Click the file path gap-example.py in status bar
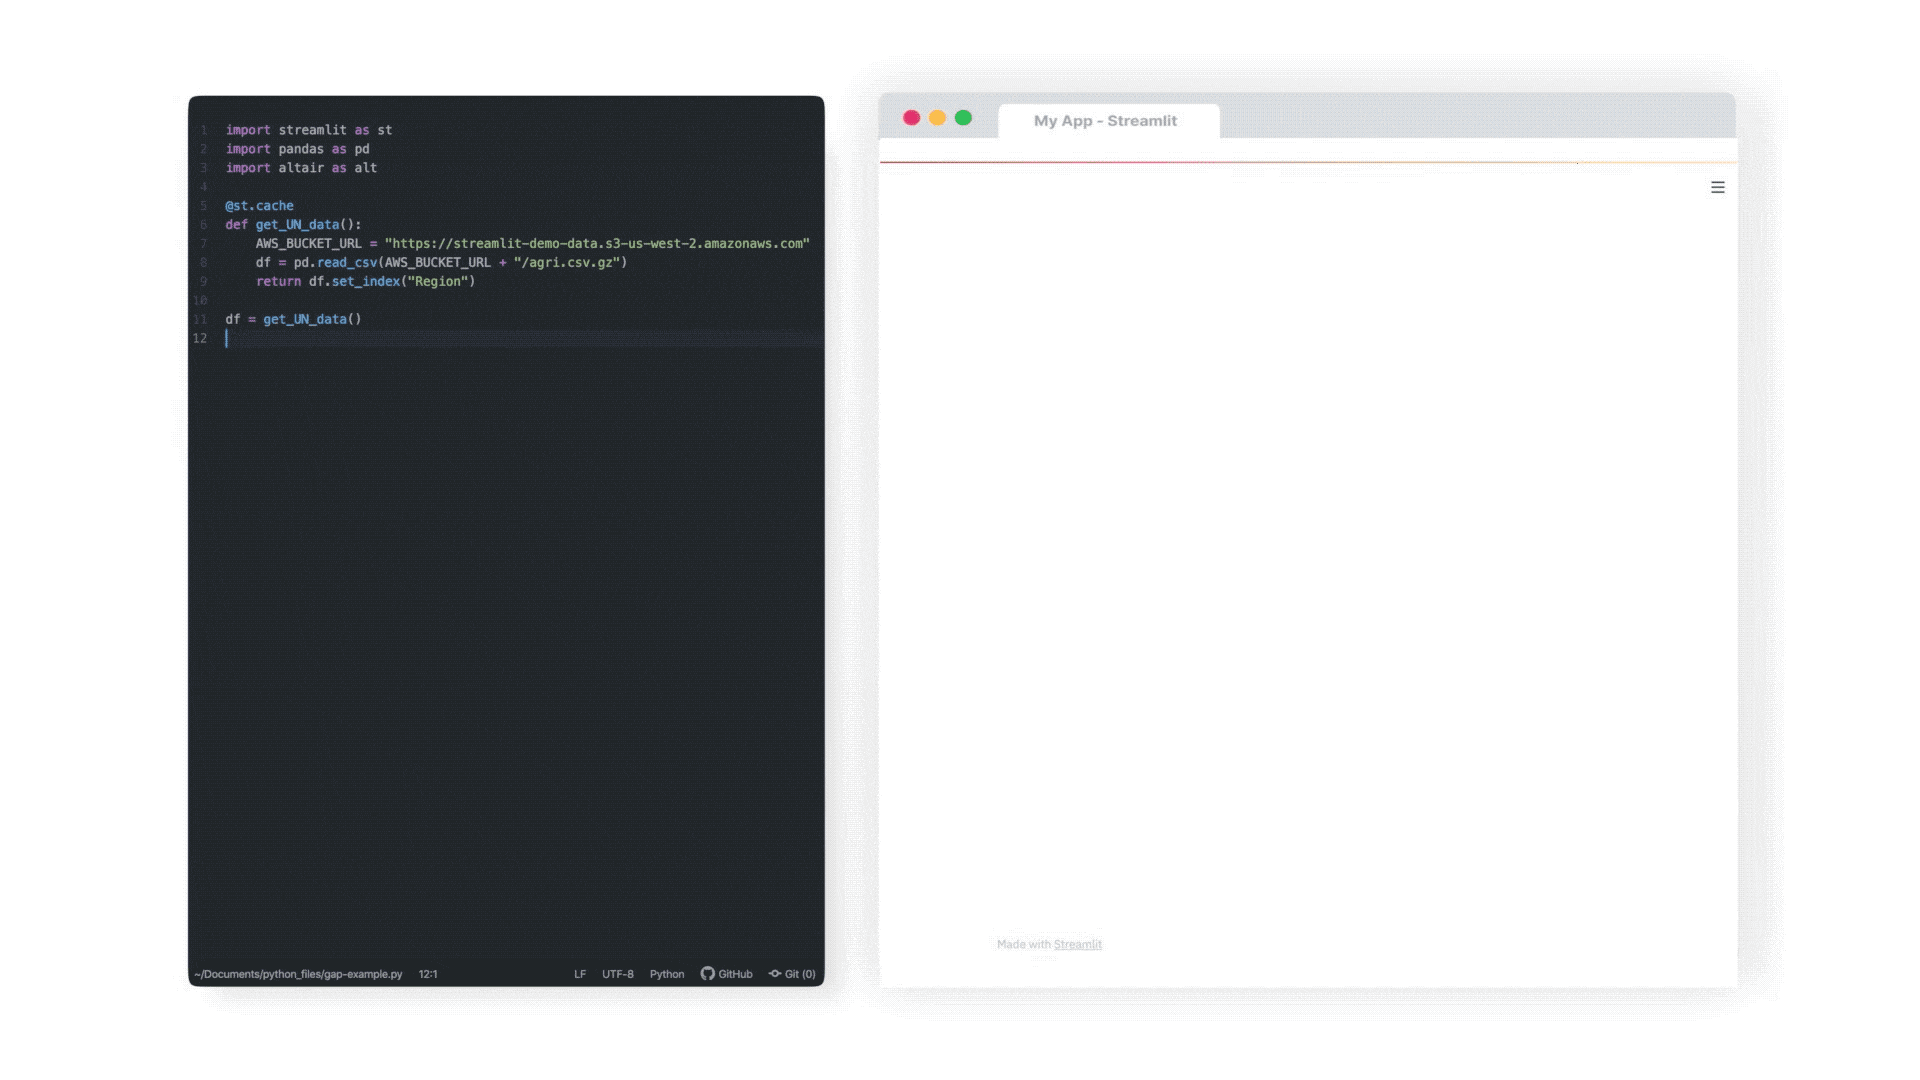This screenshot has height=1080, width=1920. click(297, 973)
